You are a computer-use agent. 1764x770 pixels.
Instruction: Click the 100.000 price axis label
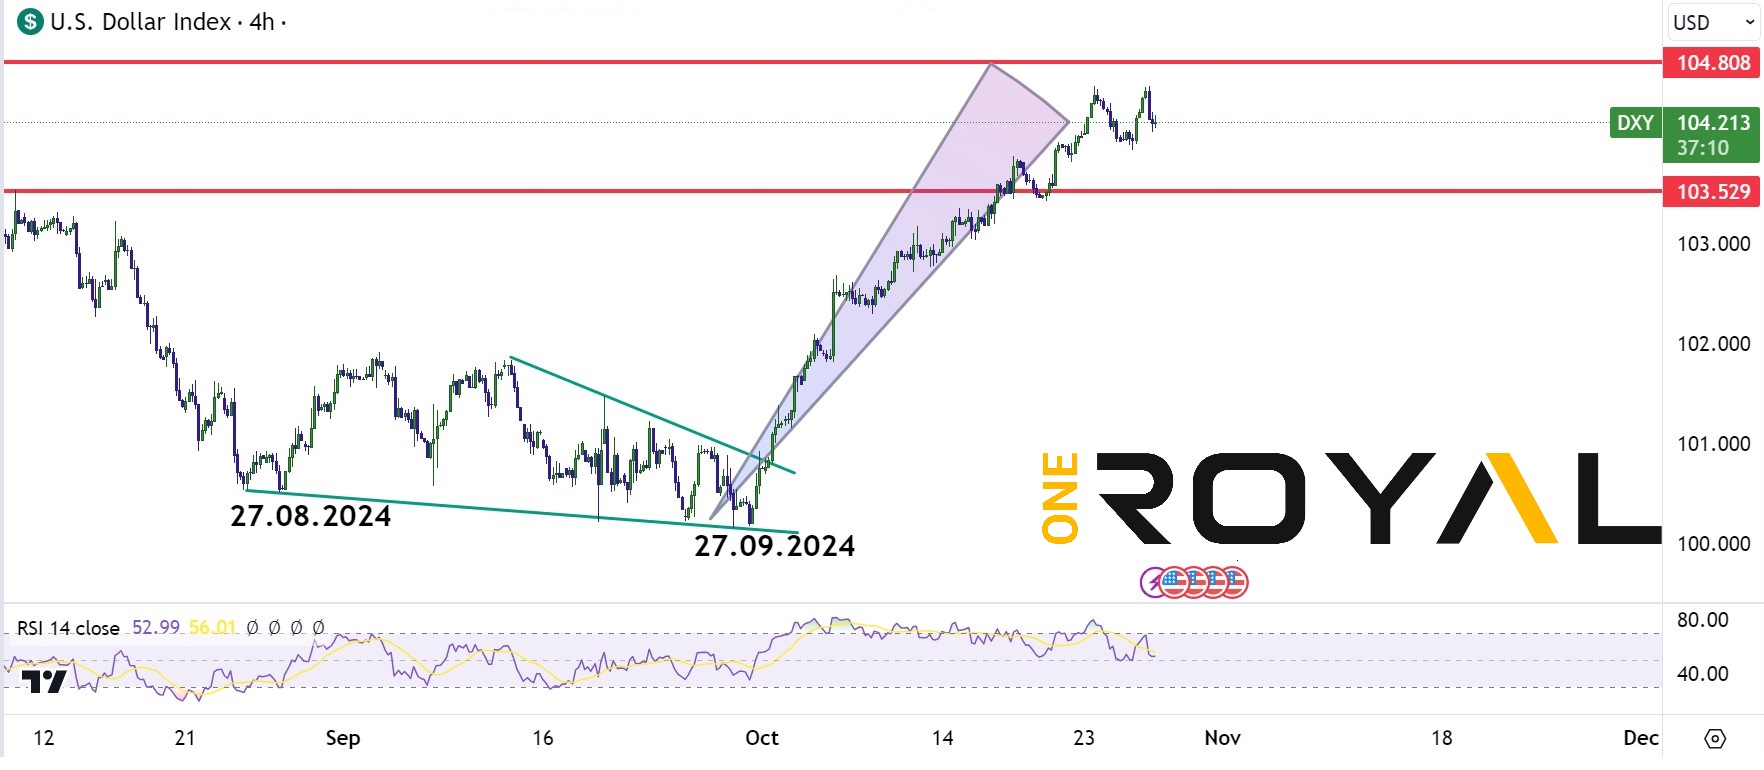click(x=1713, y=544)
